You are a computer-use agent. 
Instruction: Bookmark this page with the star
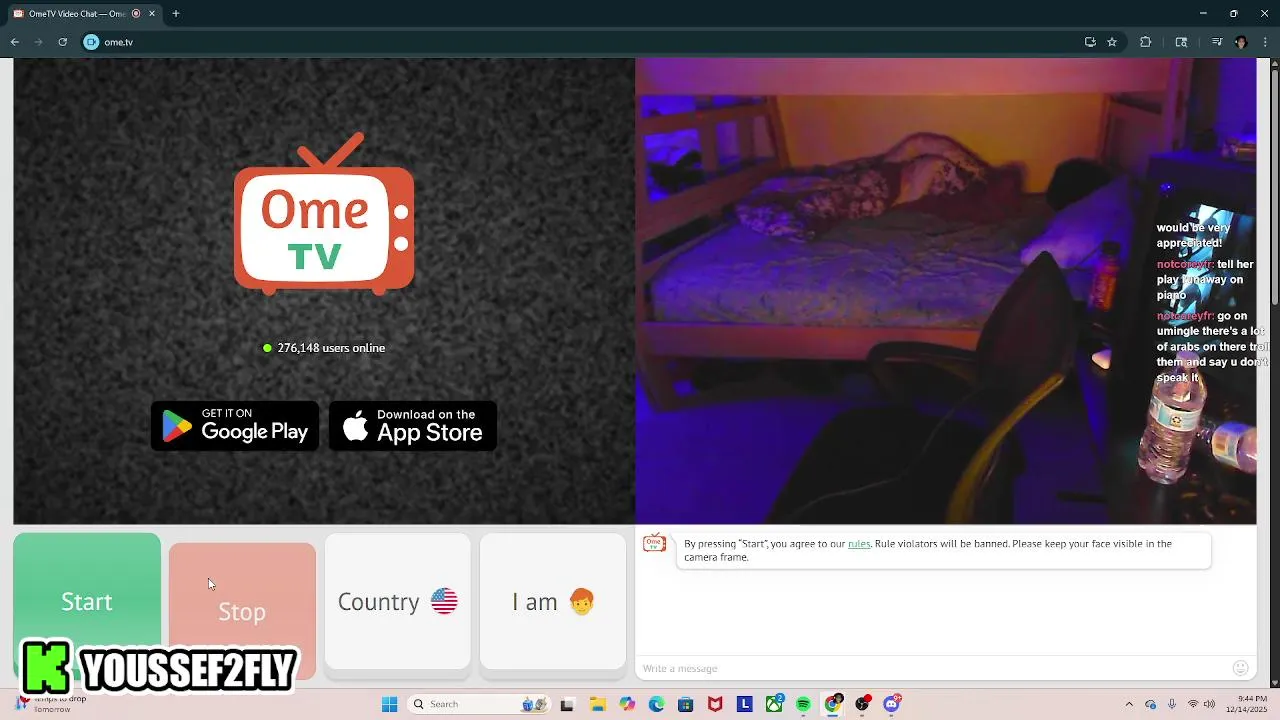click(x=1112, y=42)
